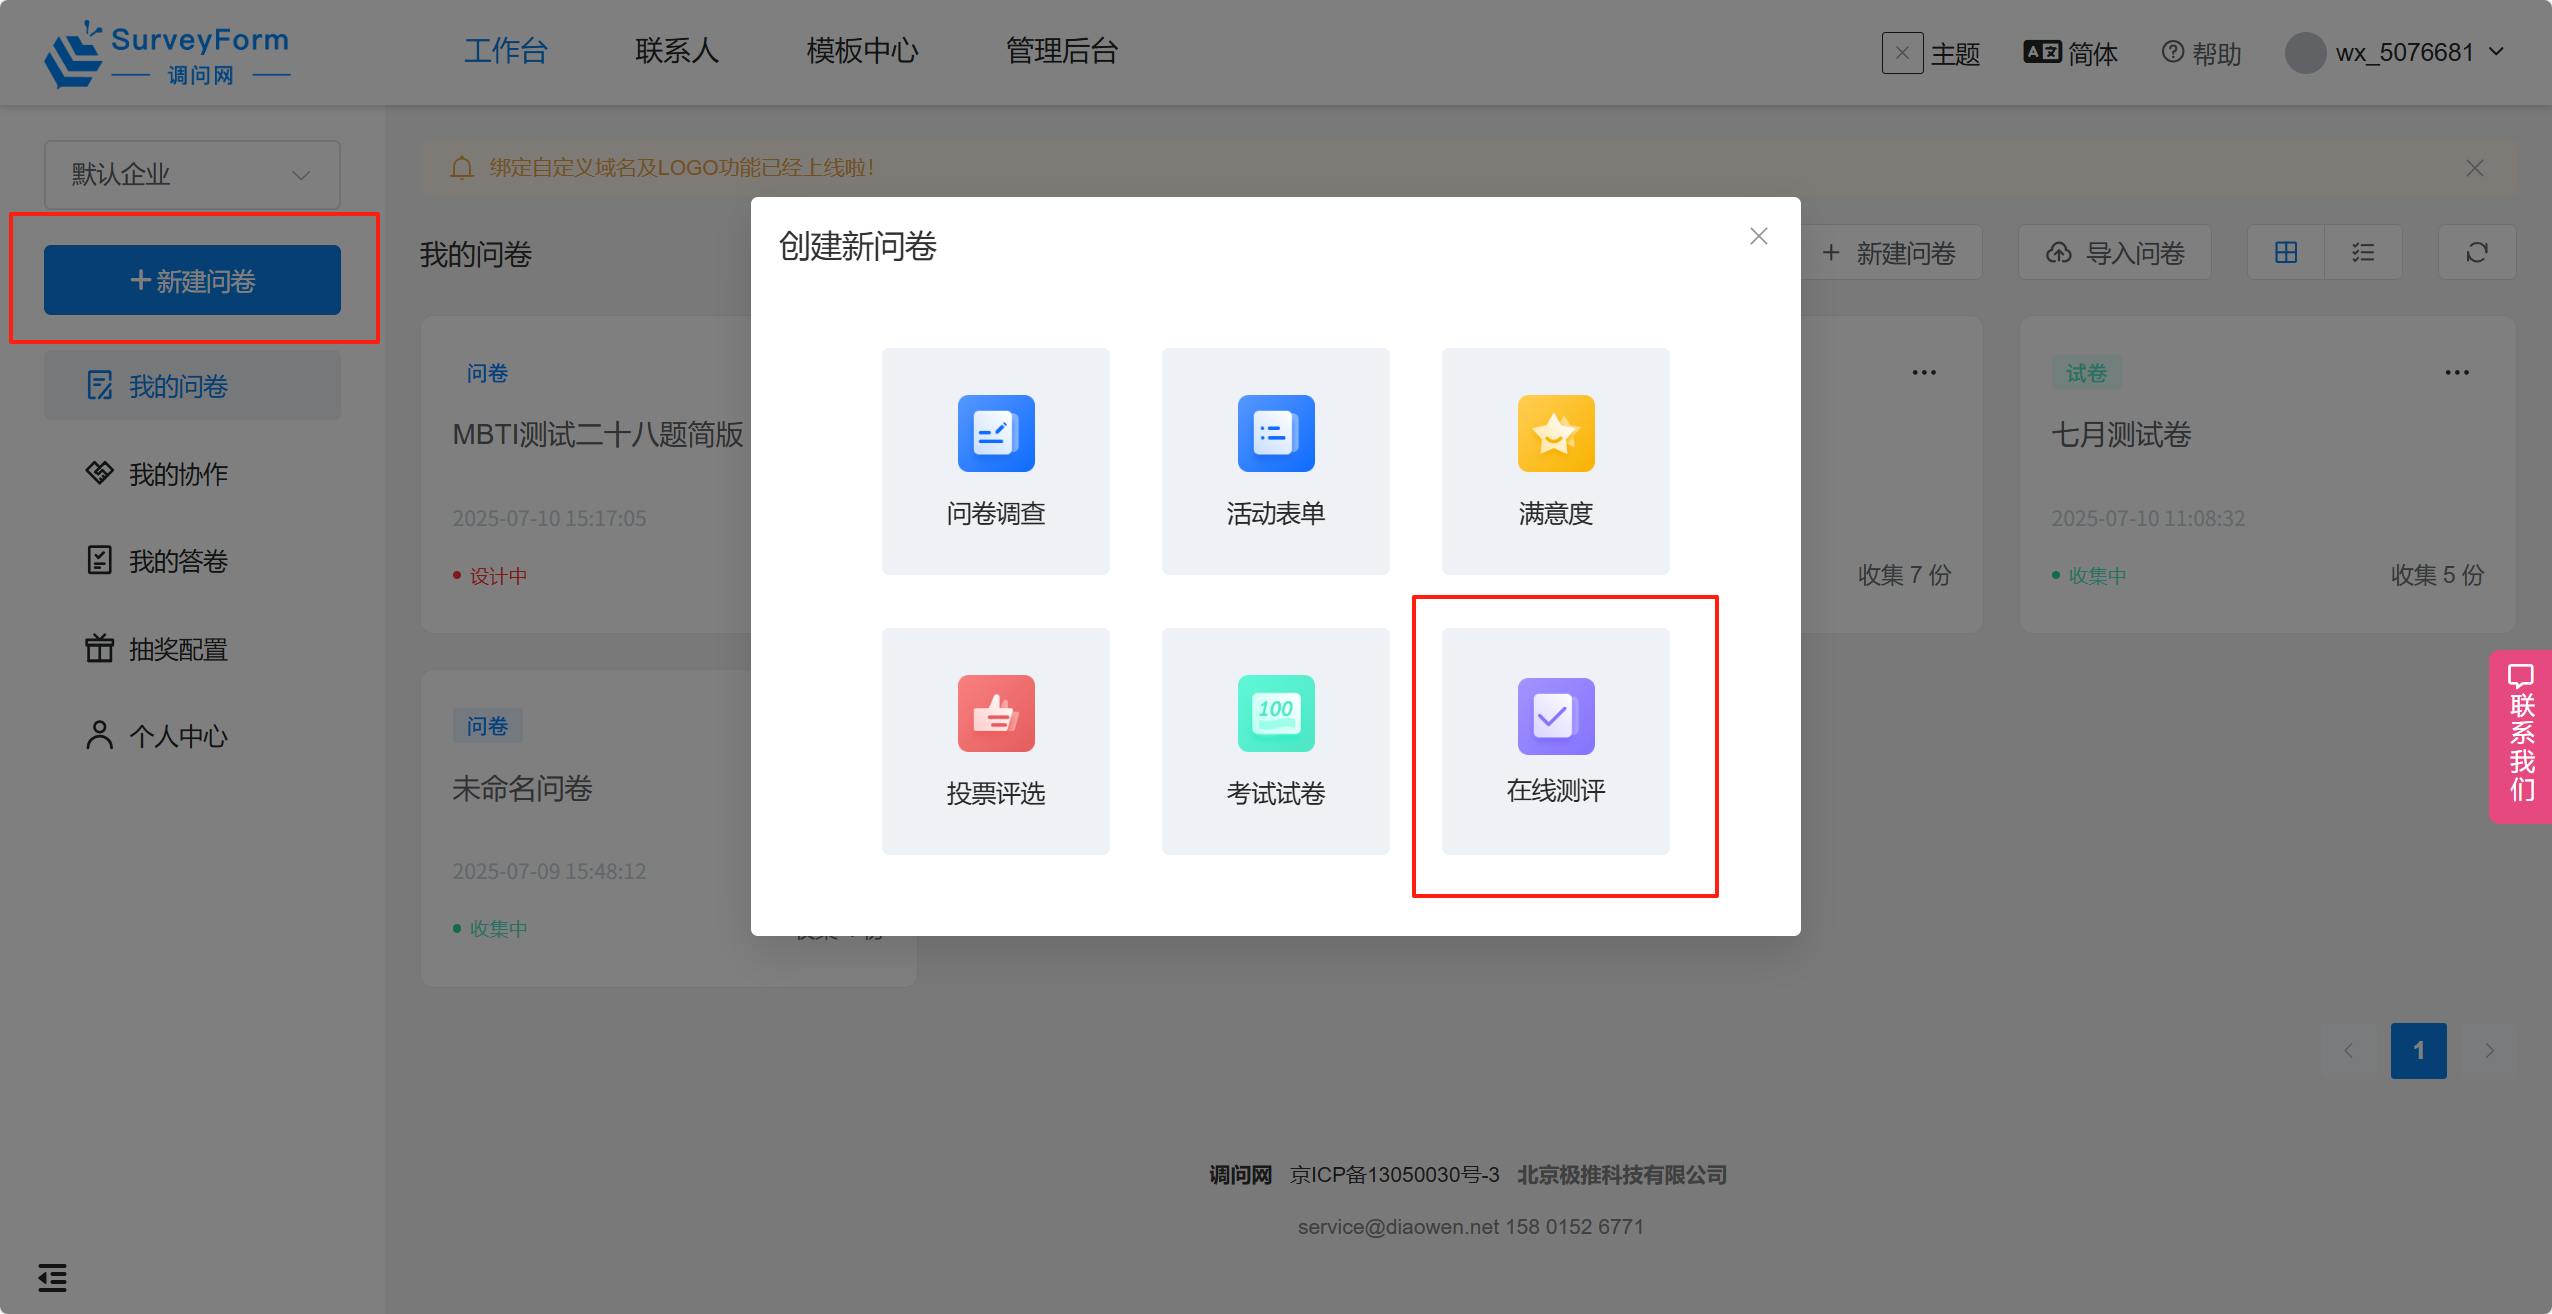Click the pink 联系我们 side tab
The width and height of the screenshot is (2552, 1314).
(2520, 736)
